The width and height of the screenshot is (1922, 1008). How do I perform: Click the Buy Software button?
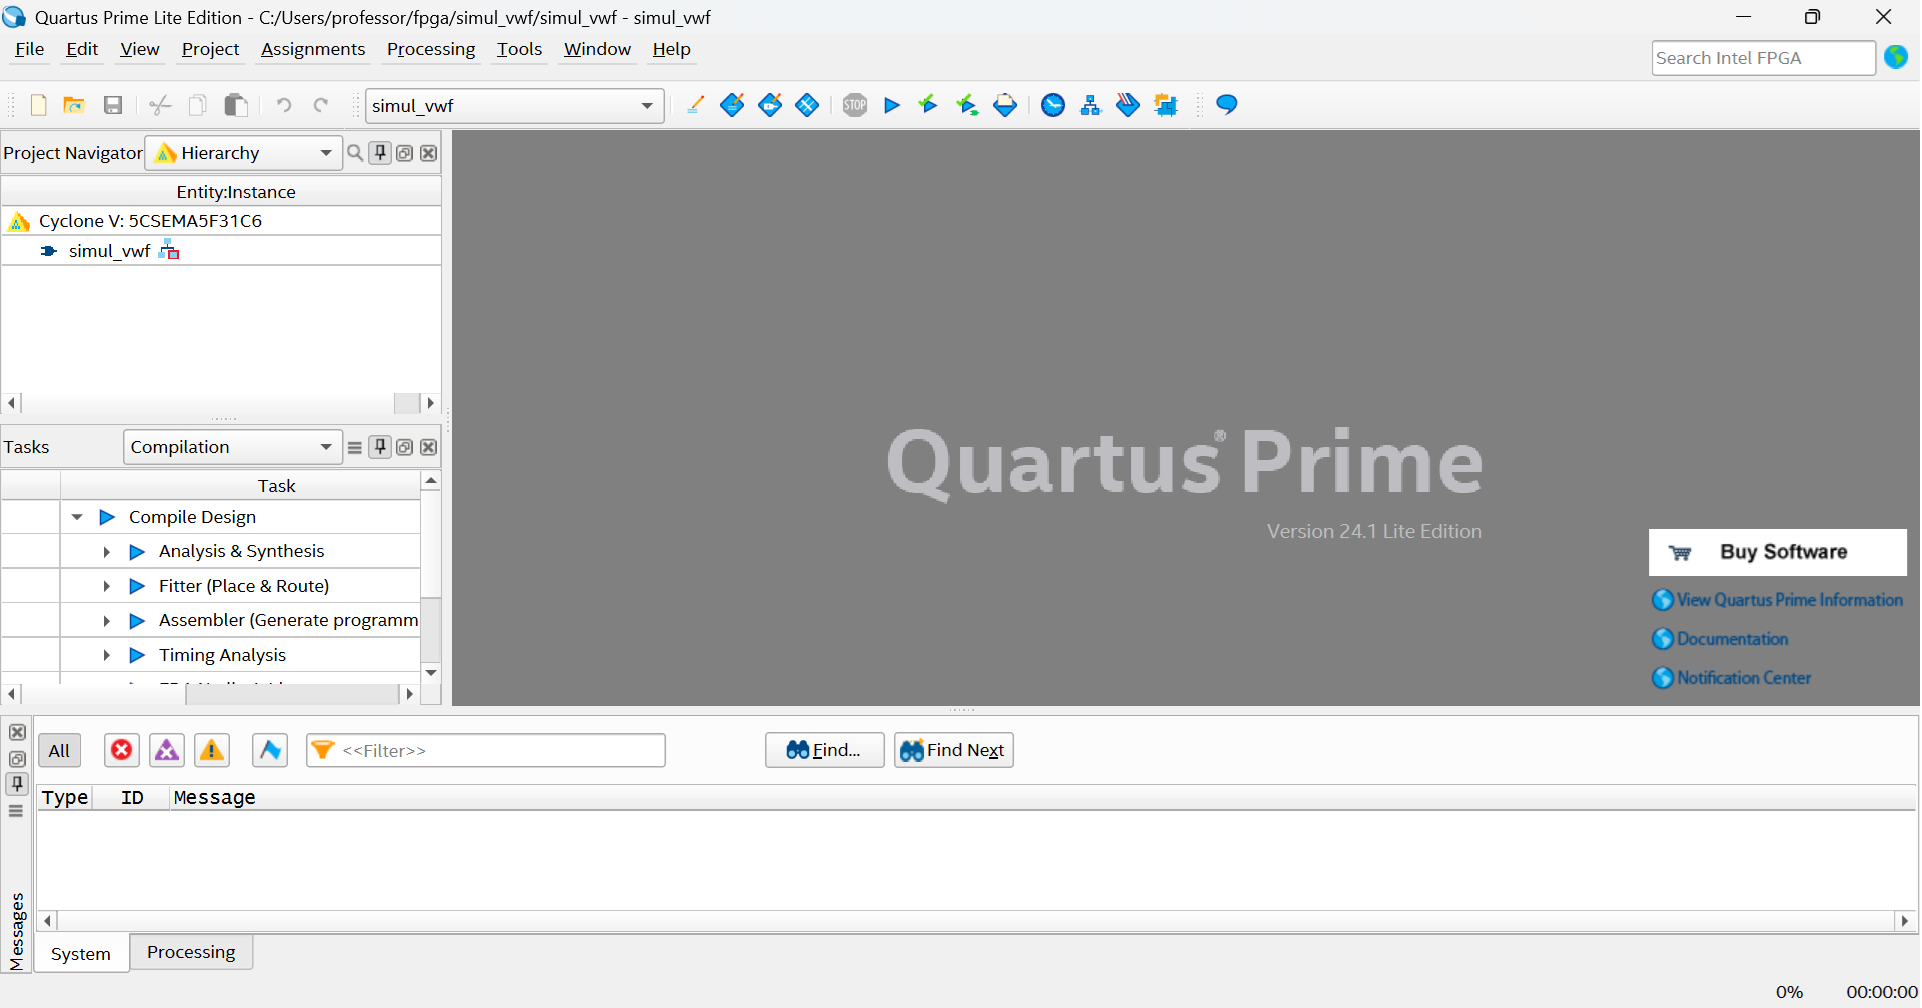pos(1777,552)
